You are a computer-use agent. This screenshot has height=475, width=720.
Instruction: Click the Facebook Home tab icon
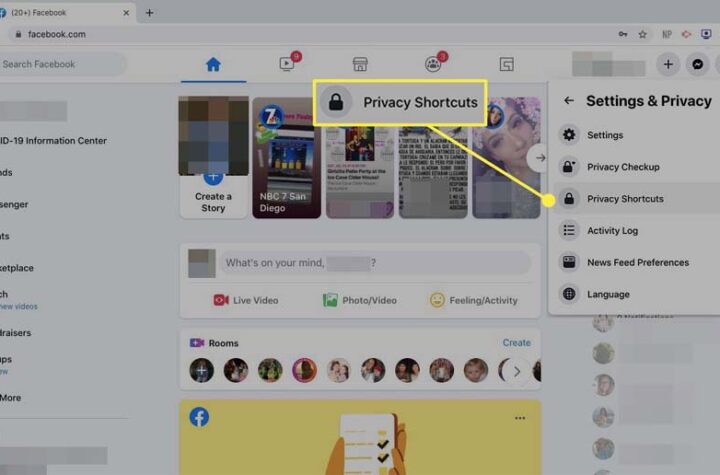tap(212, 64)
